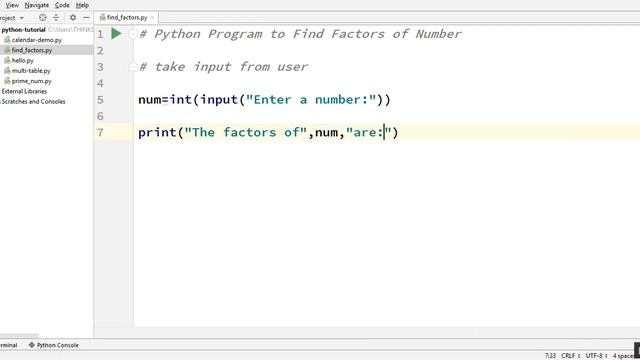This screenshot has height=360, width=640.
Task: Click the file icon on find_factors.py tab
Action: coord(102,17)
